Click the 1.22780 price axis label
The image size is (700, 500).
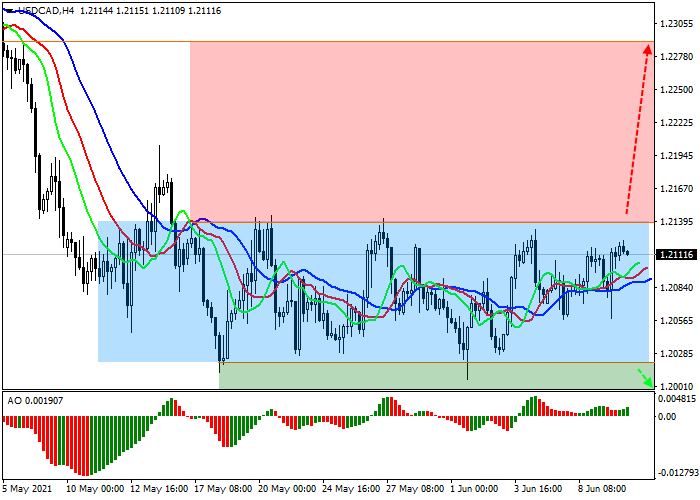point(677,57)
